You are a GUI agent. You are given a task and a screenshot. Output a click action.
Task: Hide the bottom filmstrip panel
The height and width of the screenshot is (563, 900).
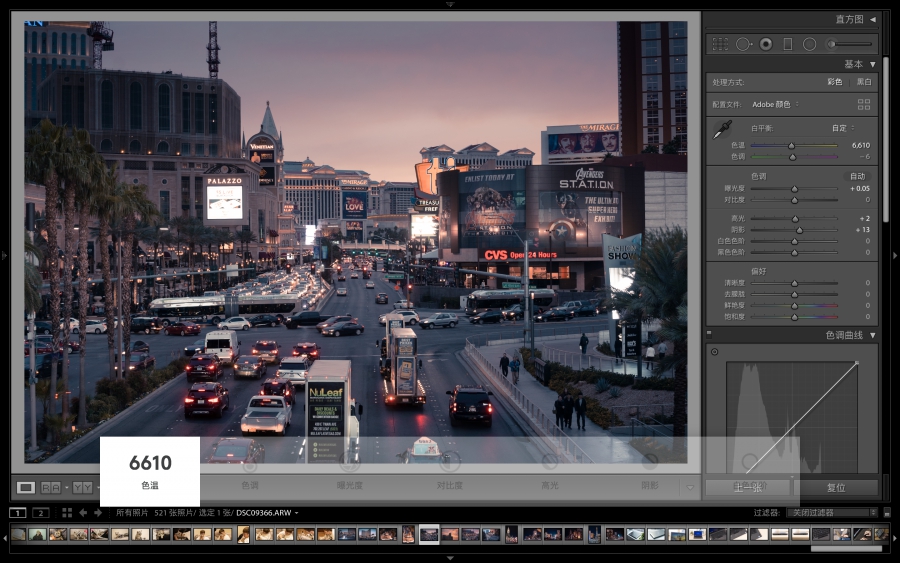[450, 558]
